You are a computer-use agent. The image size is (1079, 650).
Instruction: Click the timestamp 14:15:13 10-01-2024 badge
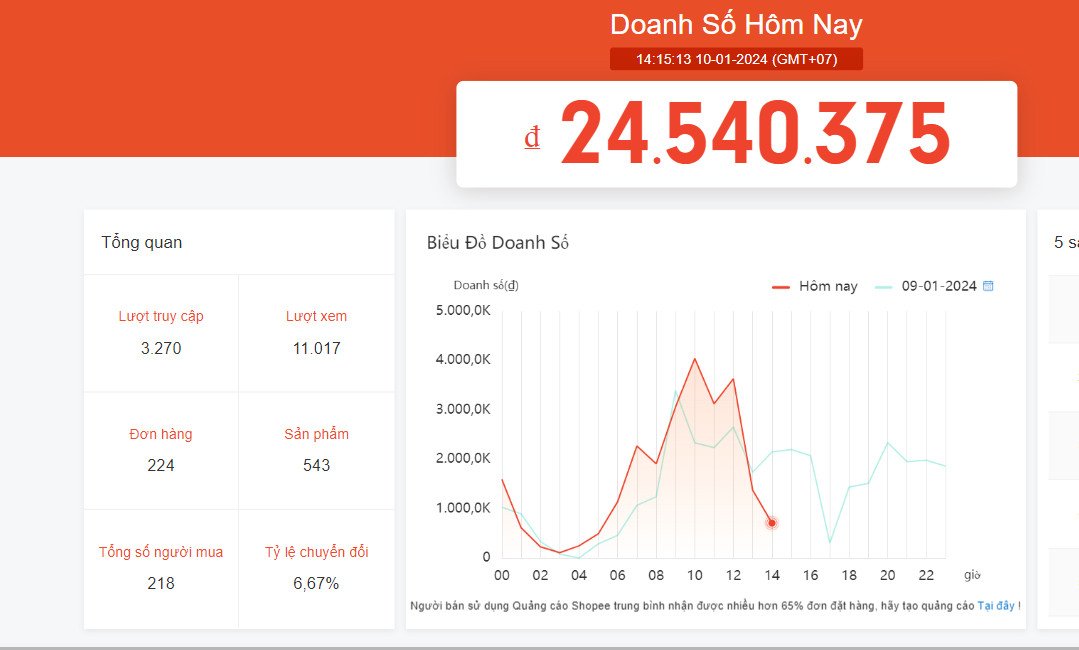(x=736, y=59)
